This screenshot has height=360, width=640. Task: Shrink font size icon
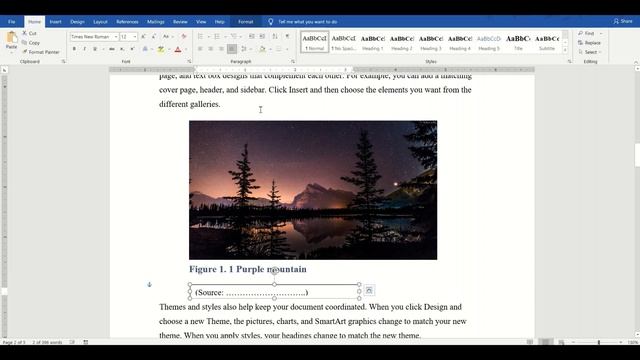[153, 37]
